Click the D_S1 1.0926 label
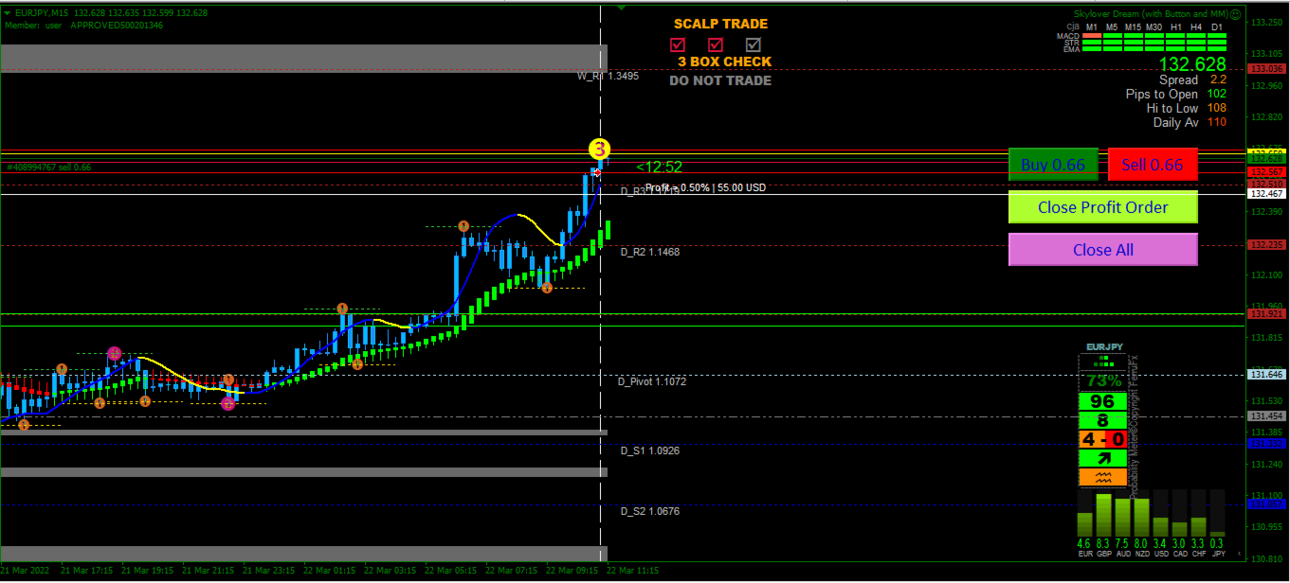 pos(650,451)
